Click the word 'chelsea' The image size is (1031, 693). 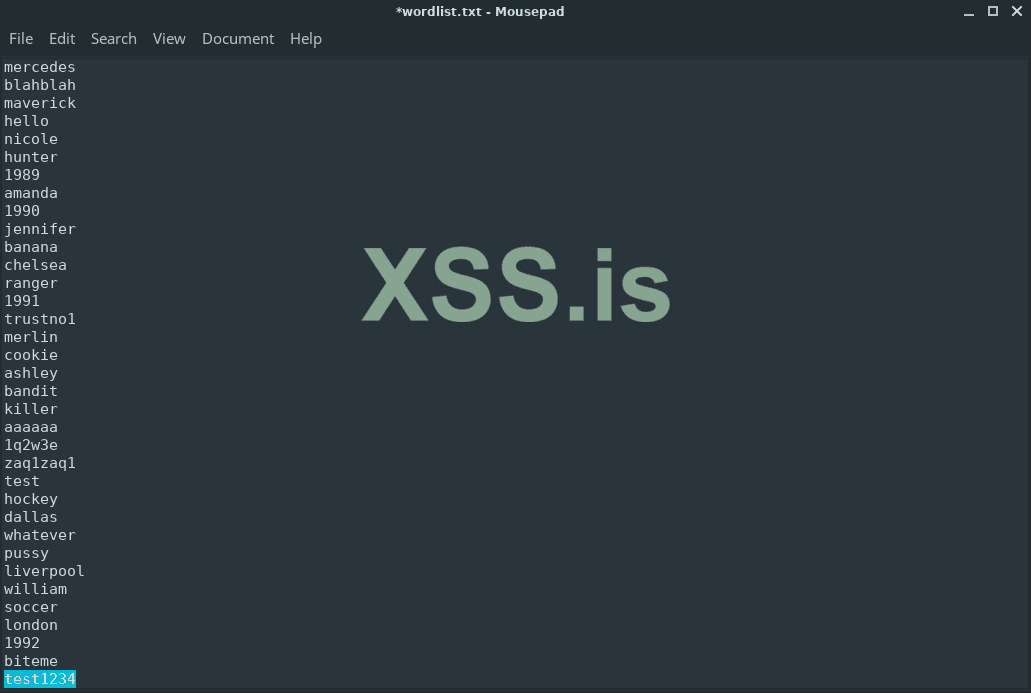[35, 265]
